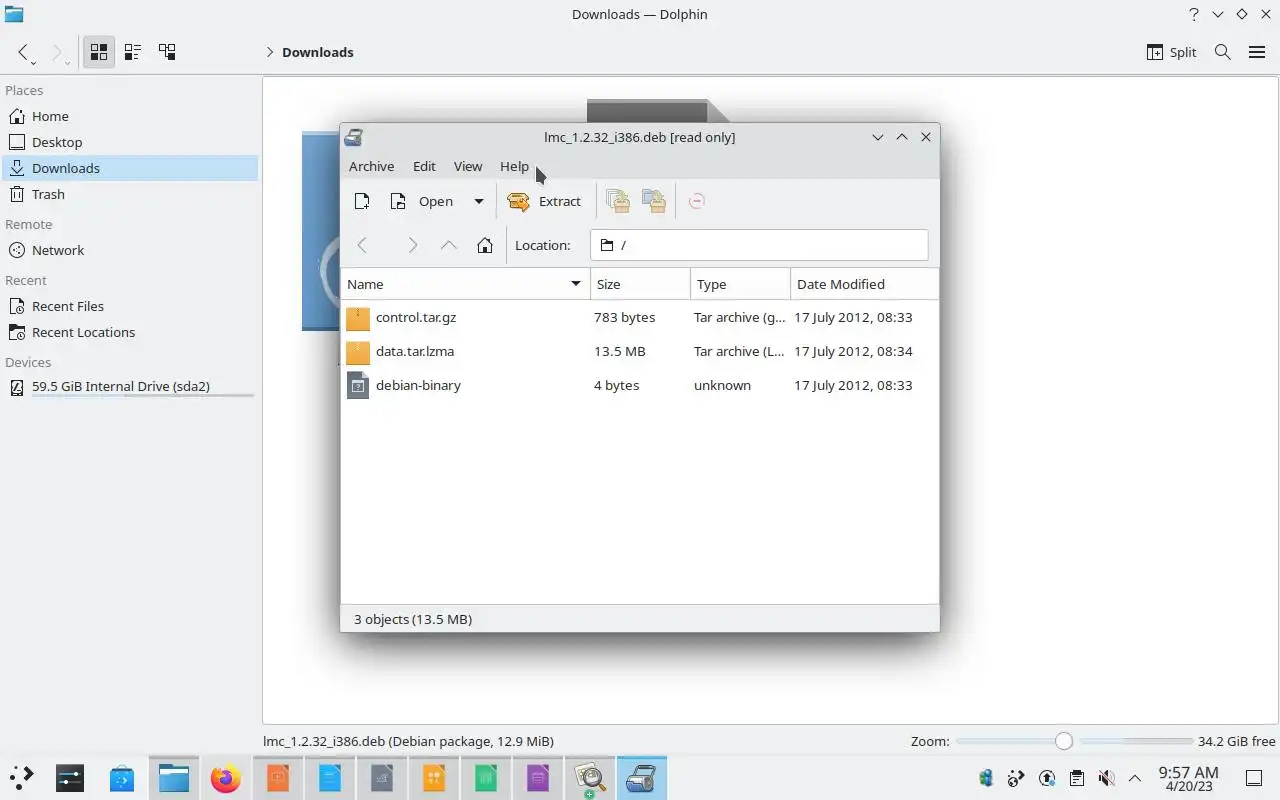Expand the system tray hidden icons arrow

point(1135,777)
